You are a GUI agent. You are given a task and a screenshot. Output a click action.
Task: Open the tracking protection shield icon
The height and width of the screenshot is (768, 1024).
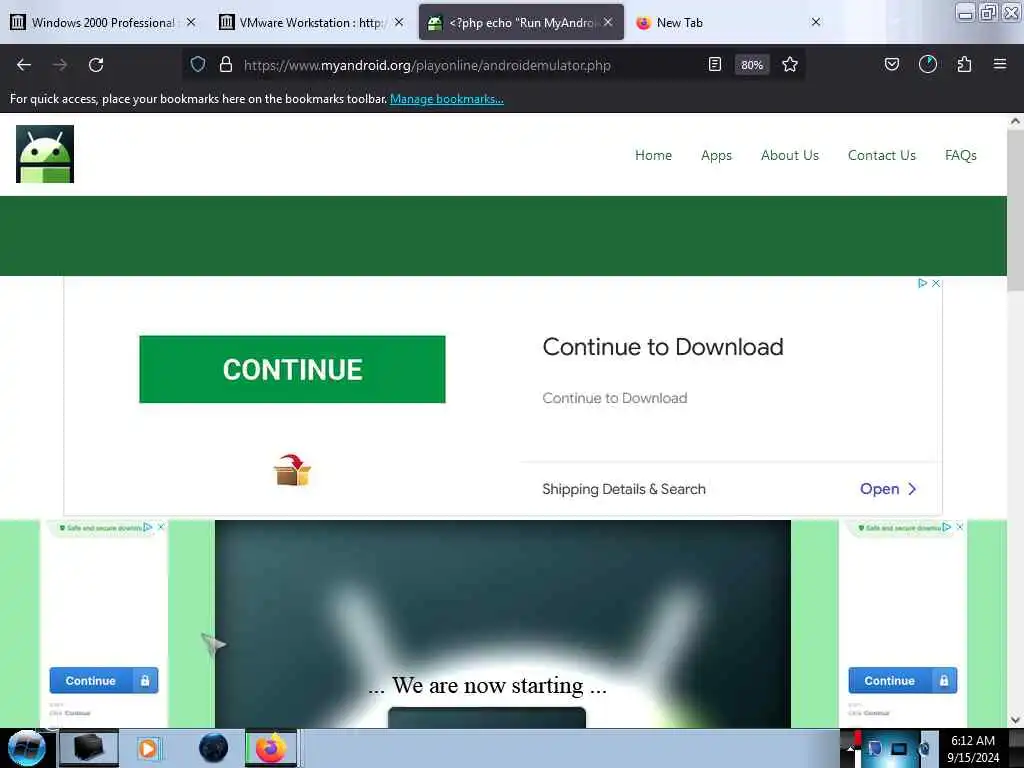coord(198,64)
